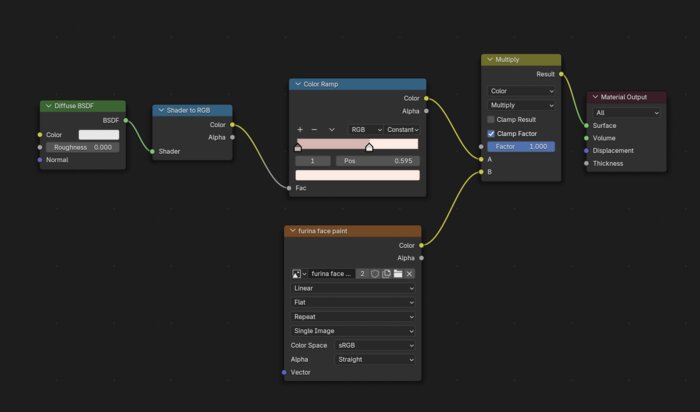Open the Multiply blend mode dropdown
Viewport: 700px width, 412px height.
tap(521, 105)
